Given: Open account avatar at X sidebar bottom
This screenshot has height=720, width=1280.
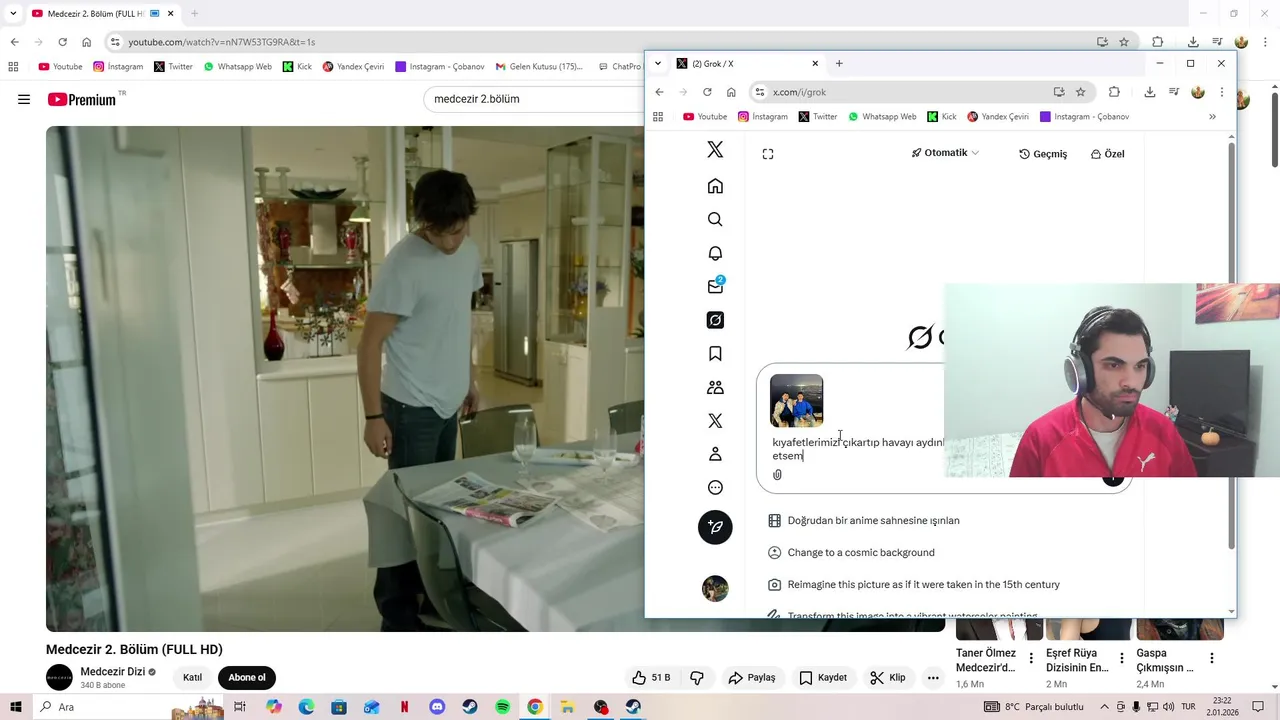Looking at the screenshot, I should pos(715,588).
